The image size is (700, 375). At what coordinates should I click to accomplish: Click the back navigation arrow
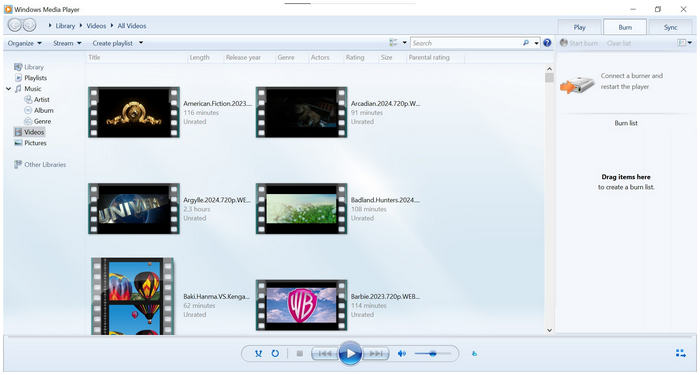[15, 25]
